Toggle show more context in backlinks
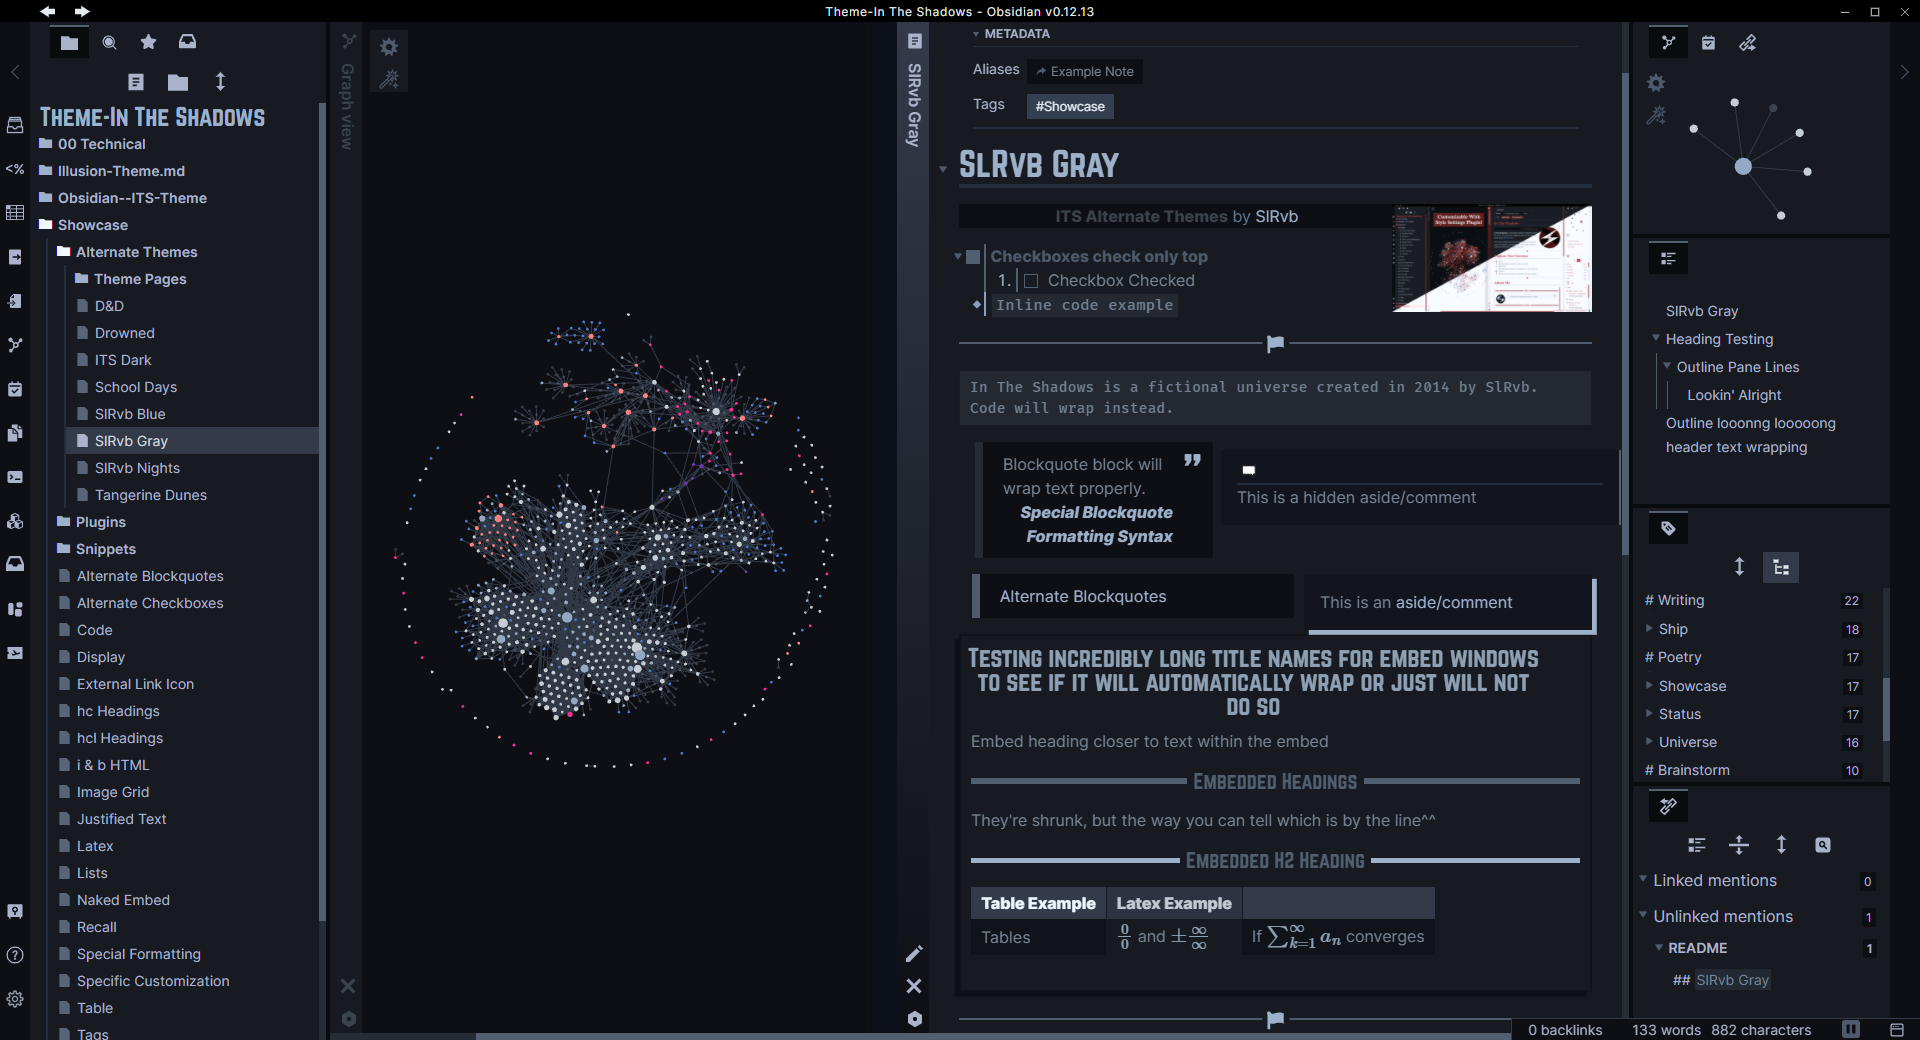1920x1040 pixels. pos(1739,845)
